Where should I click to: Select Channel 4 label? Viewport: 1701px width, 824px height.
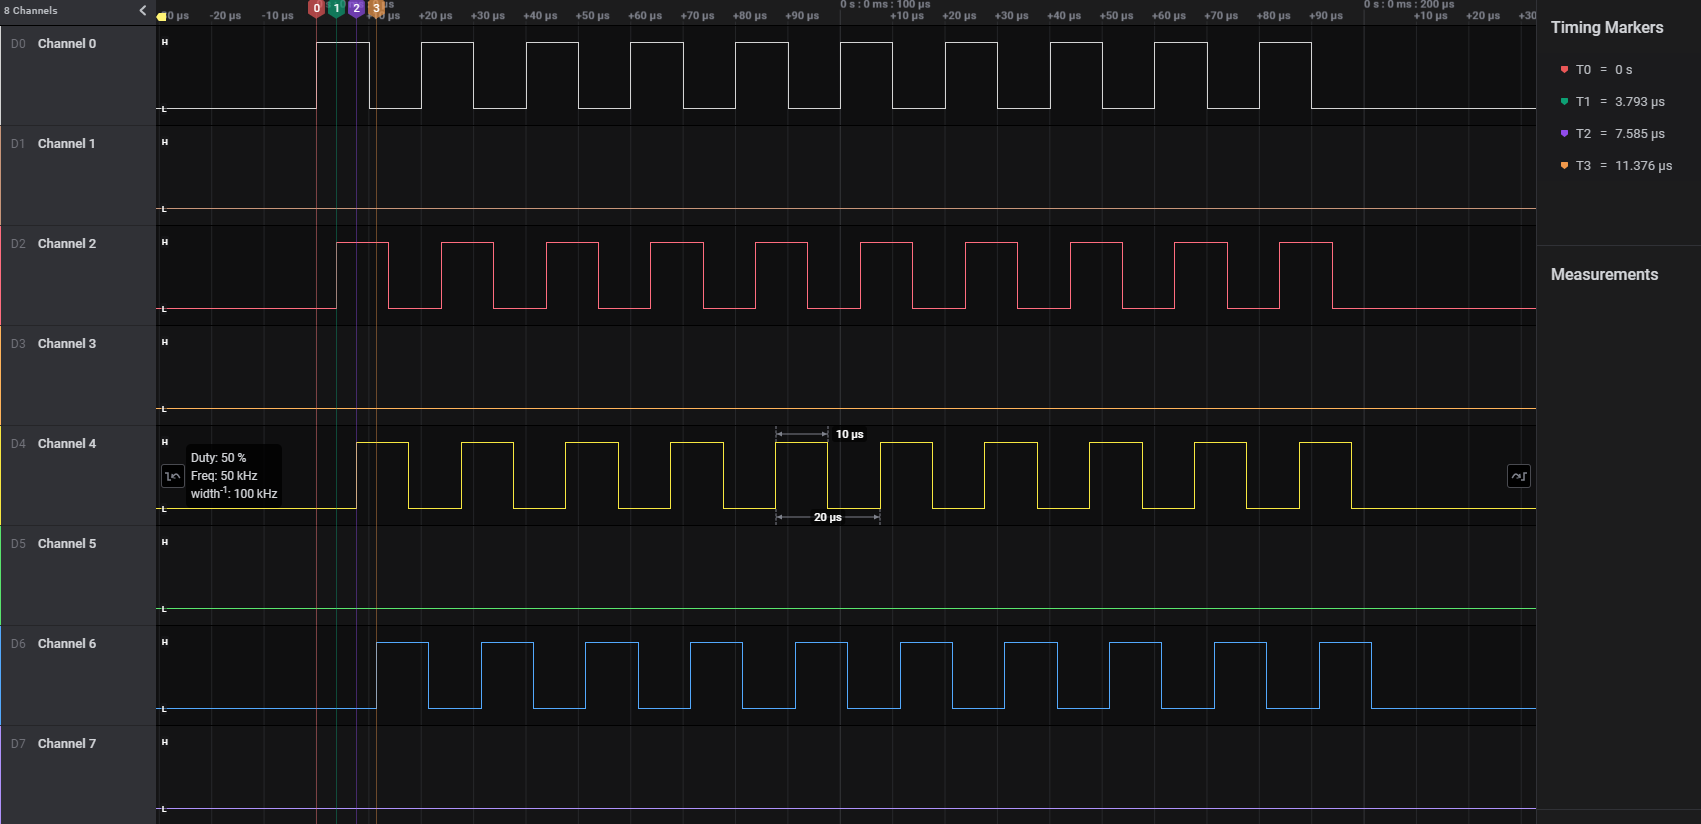[67, 444]
